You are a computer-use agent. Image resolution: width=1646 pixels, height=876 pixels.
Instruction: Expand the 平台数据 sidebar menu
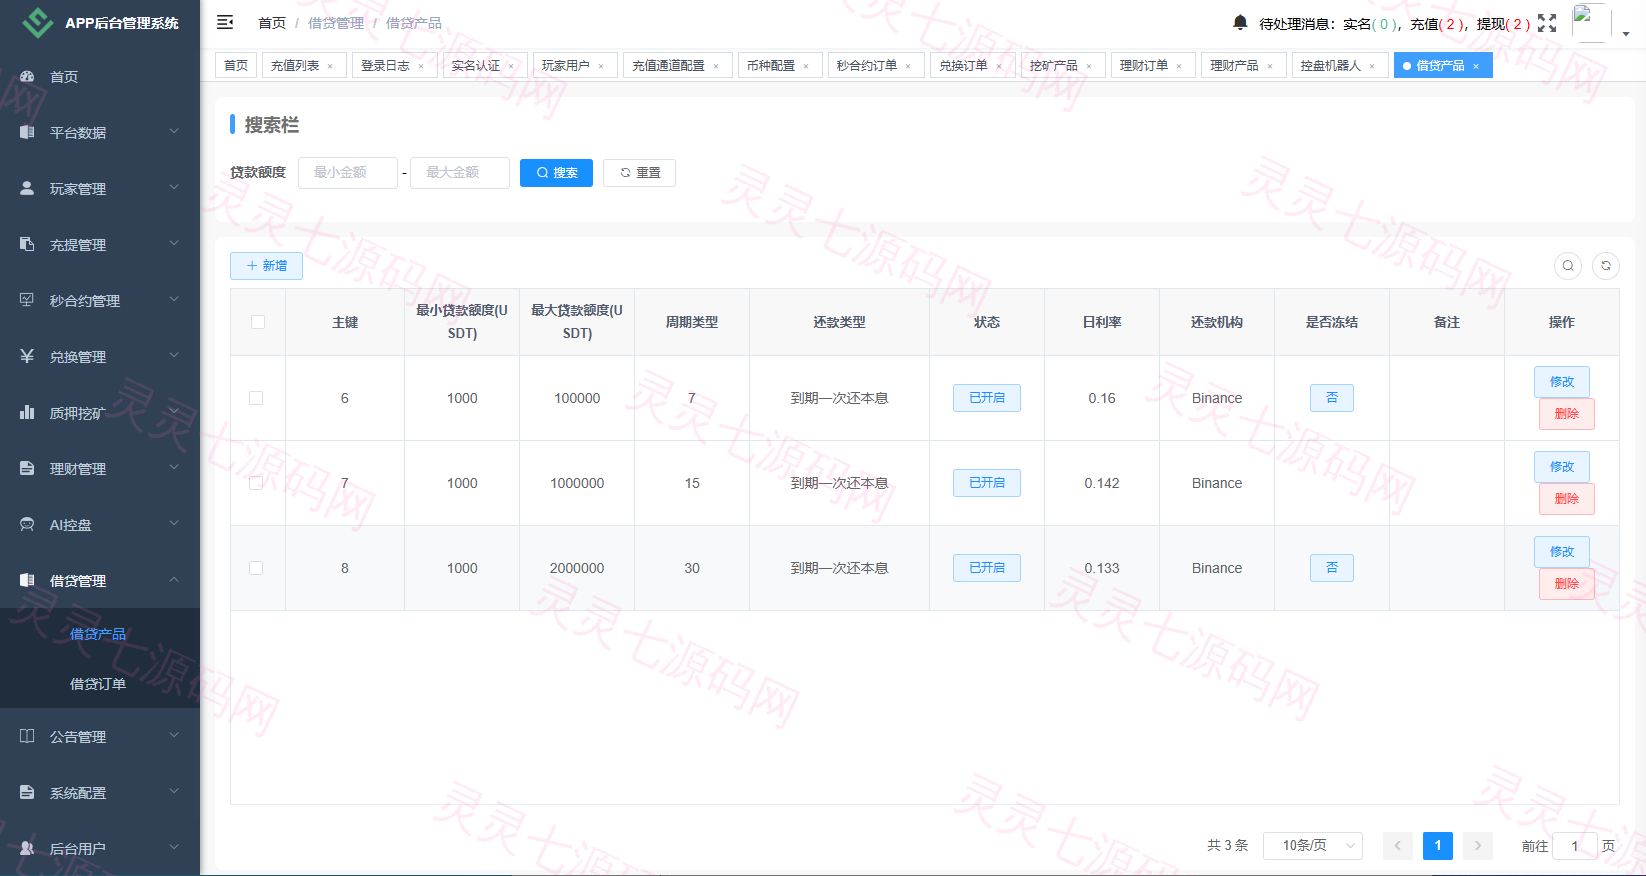100,132
